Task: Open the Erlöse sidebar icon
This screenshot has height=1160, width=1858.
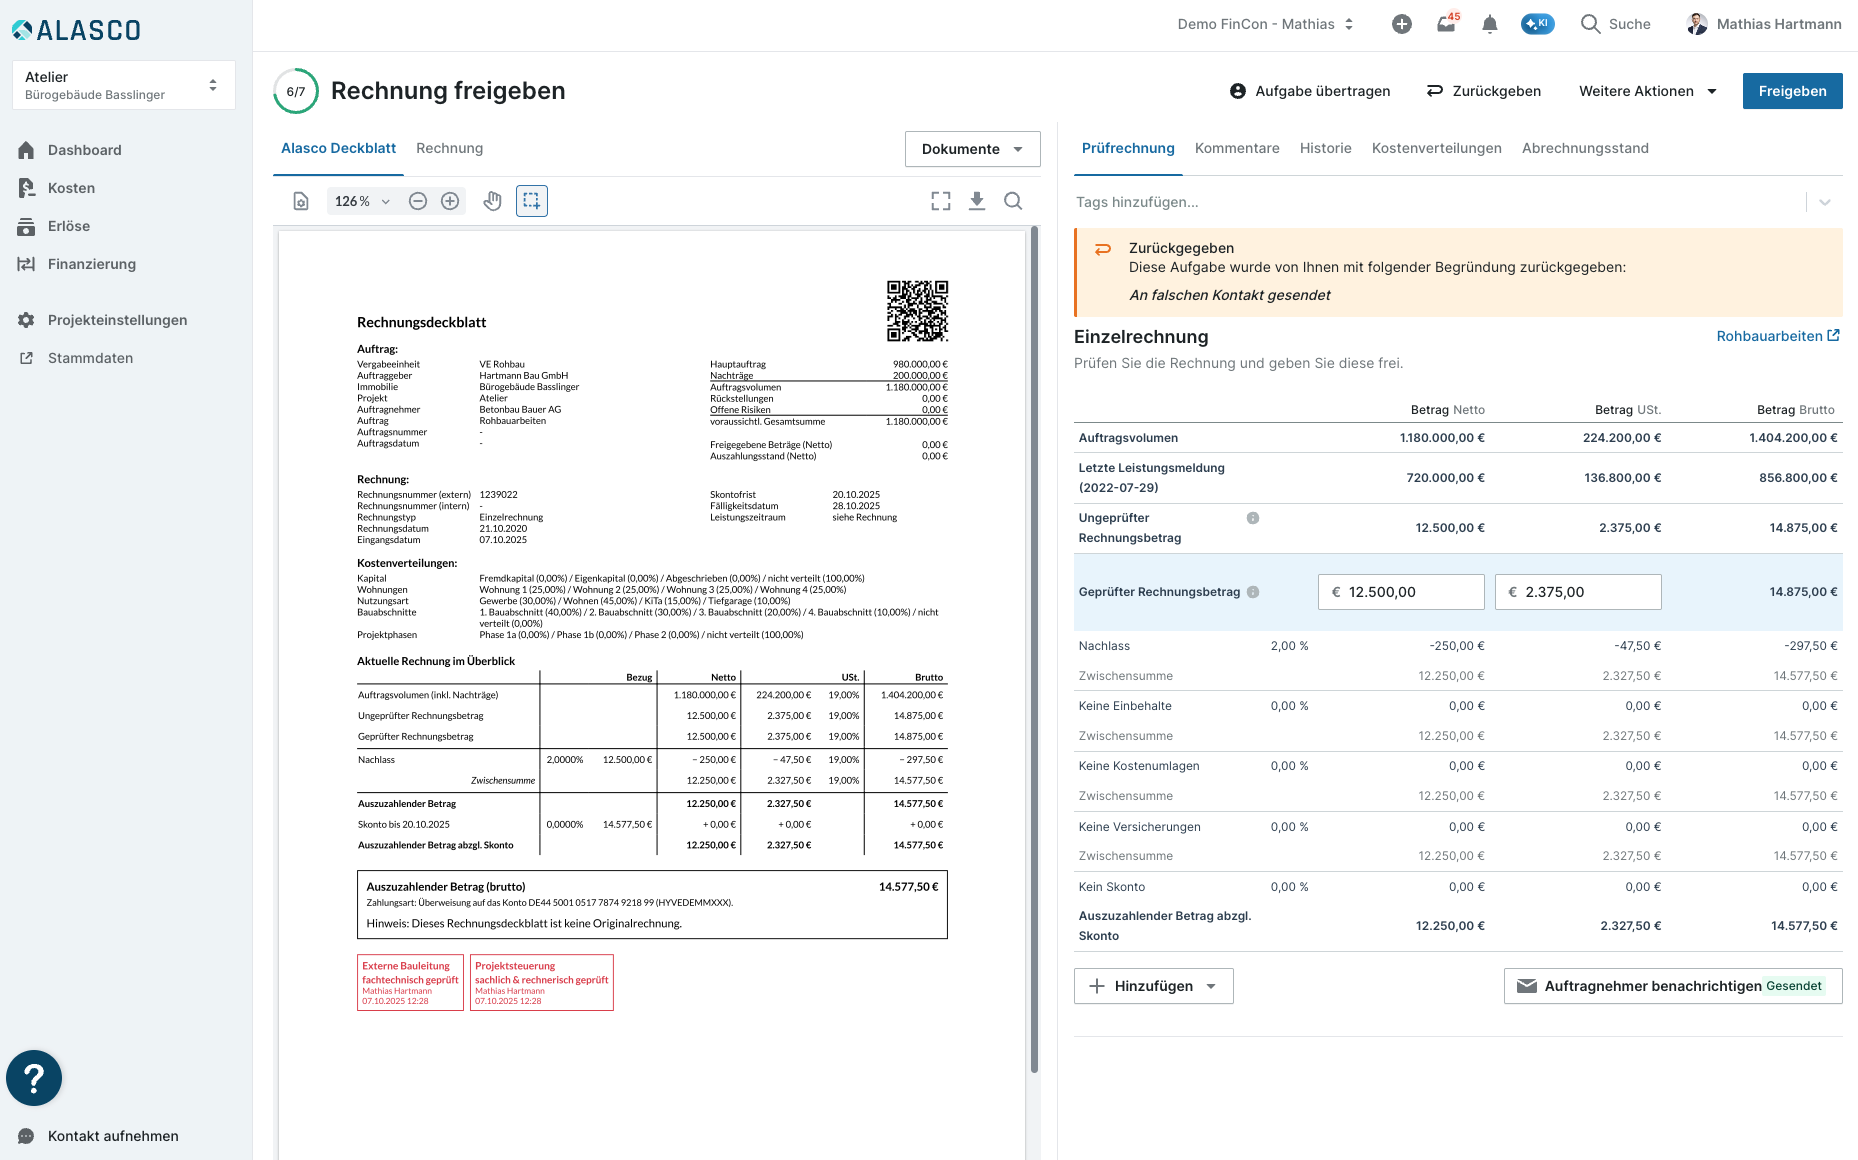Action: point(26,226)
